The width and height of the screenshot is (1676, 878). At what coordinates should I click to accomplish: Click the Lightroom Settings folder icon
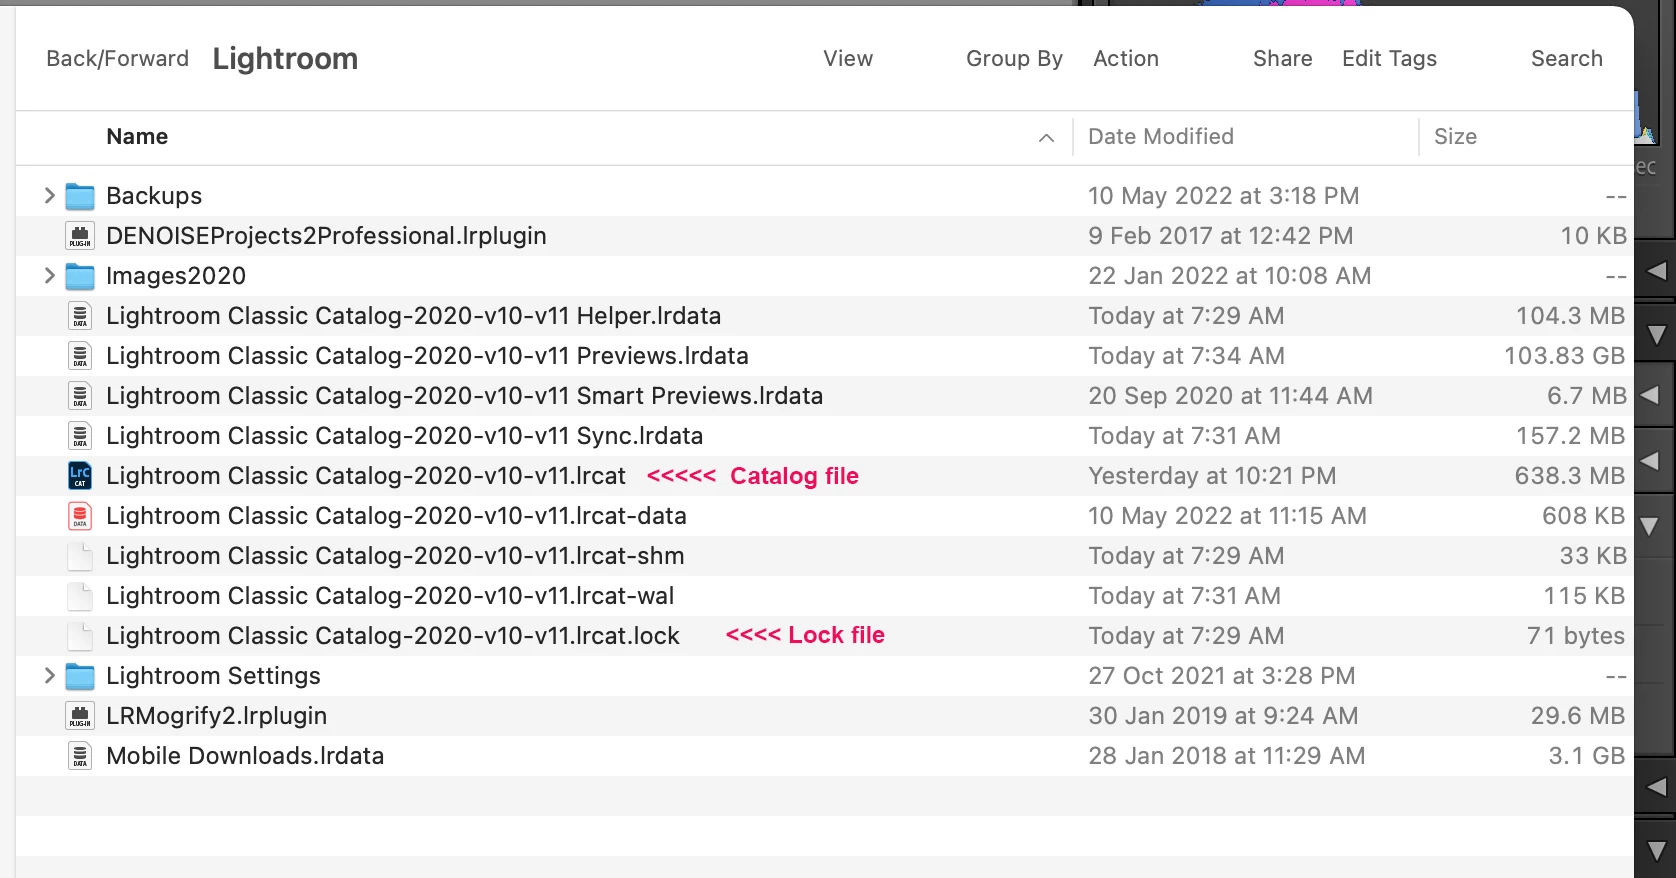[80, 676]
